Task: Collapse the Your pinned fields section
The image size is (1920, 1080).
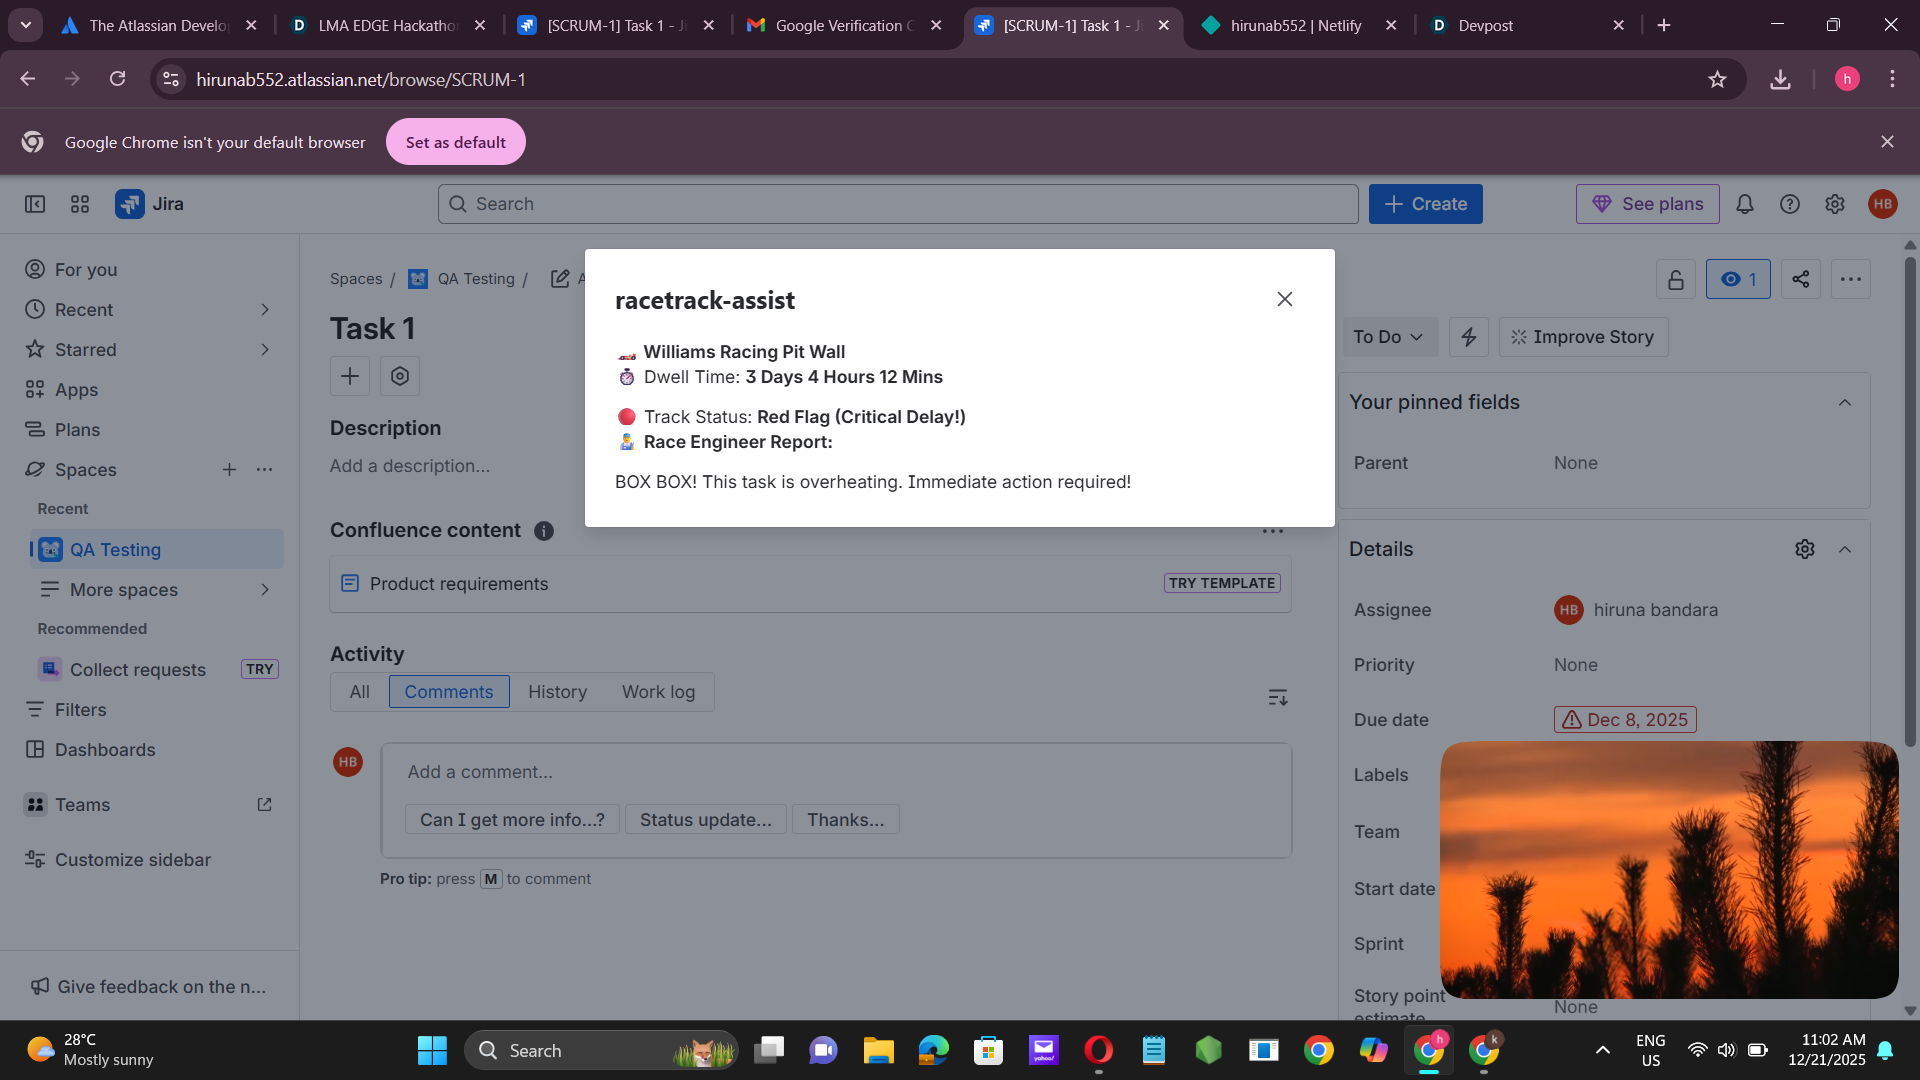Action: click(1844, 402)
